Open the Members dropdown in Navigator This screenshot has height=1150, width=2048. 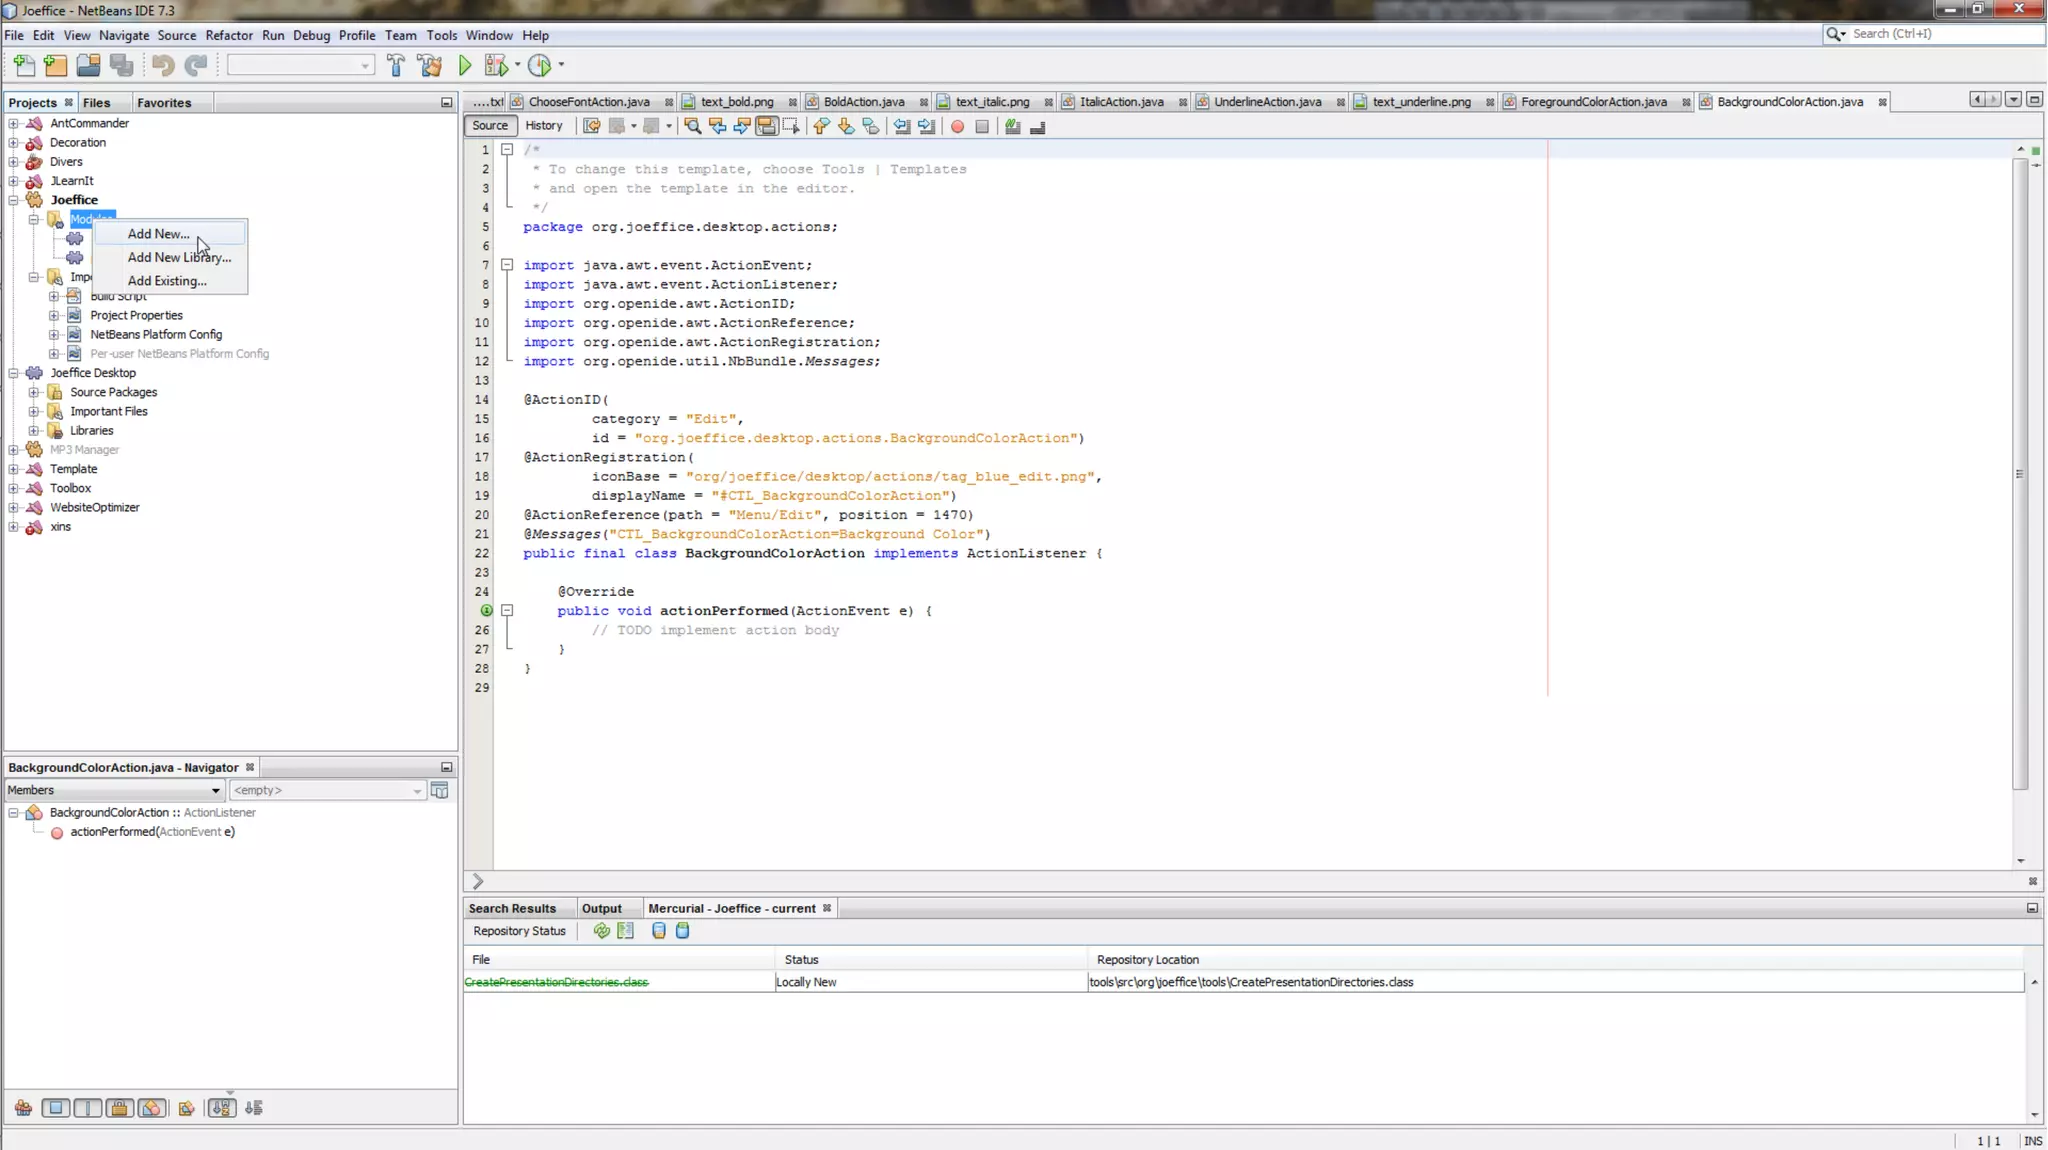114,790
